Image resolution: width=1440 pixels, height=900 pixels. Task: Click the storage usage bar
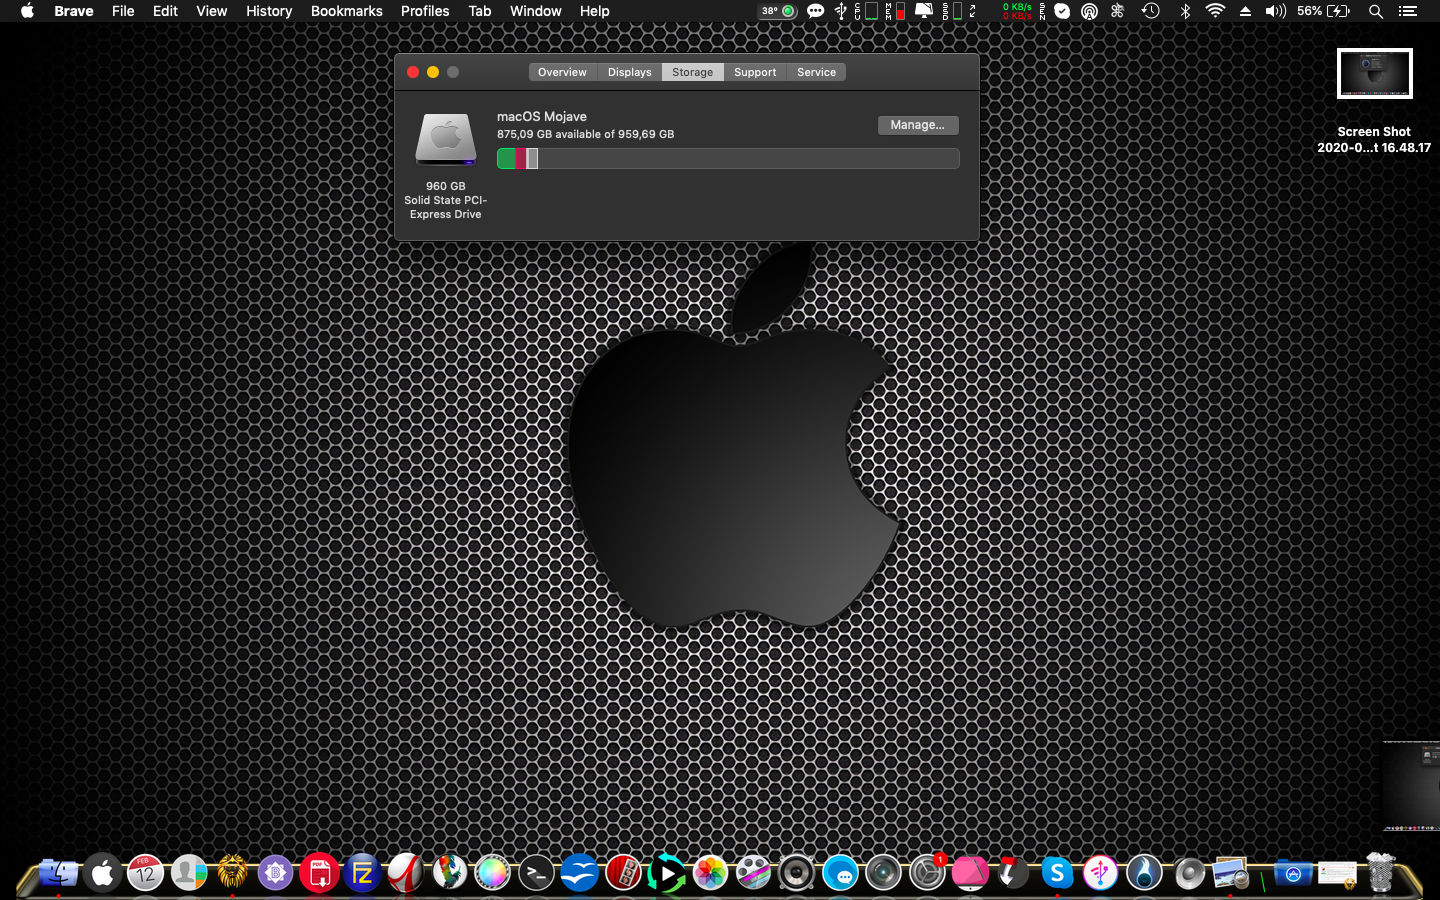(x=728, y=158)
